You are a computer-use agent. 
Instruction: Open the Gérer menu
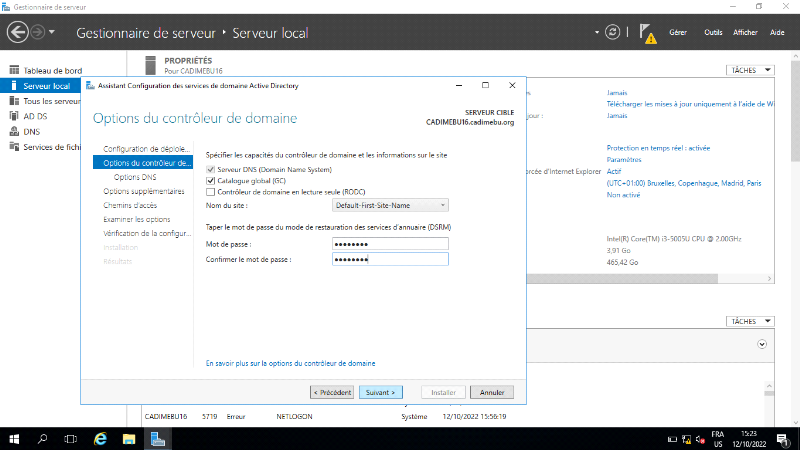[x=677, y=33]
